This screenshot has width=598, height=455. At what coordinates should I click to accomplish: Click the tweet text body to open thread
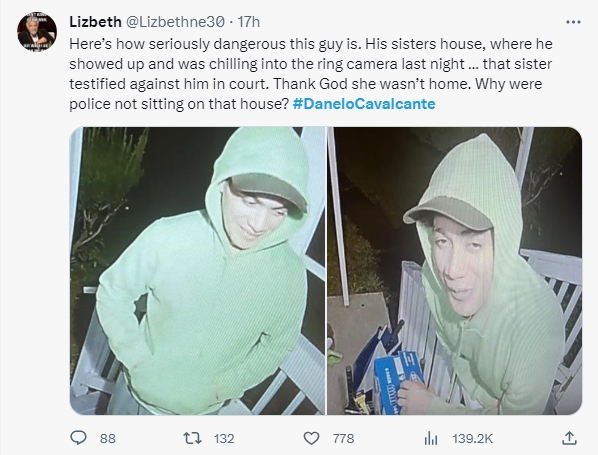(x=311, y=74)
